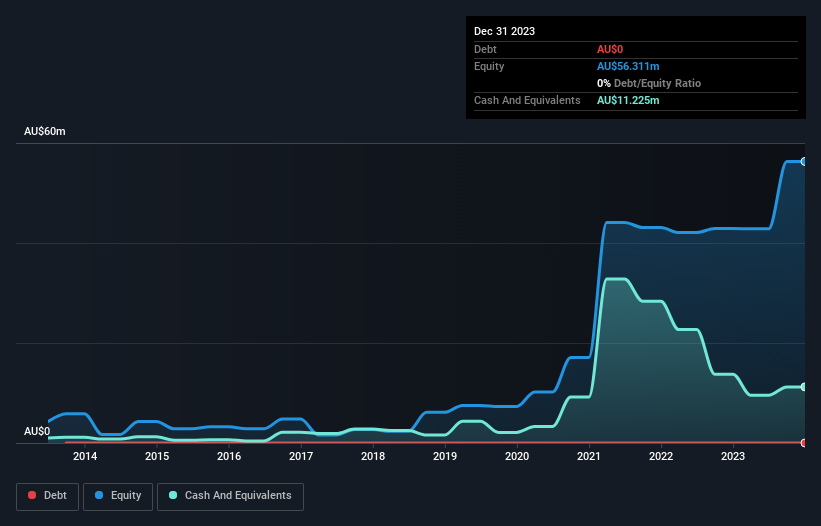
Task: Toggle the Equity legend button
Action: pos(118,496)
